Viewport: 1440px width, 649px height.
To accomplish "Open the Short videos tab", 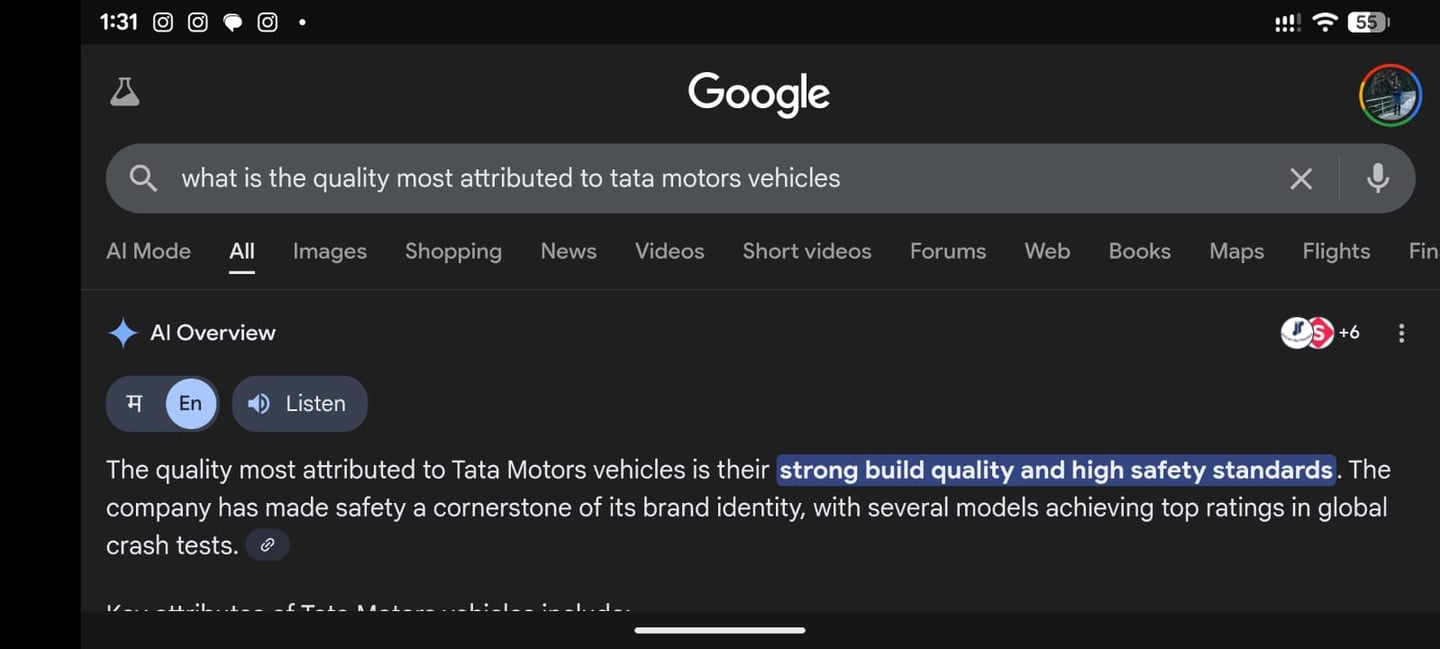I will click(x=806, y=251).
